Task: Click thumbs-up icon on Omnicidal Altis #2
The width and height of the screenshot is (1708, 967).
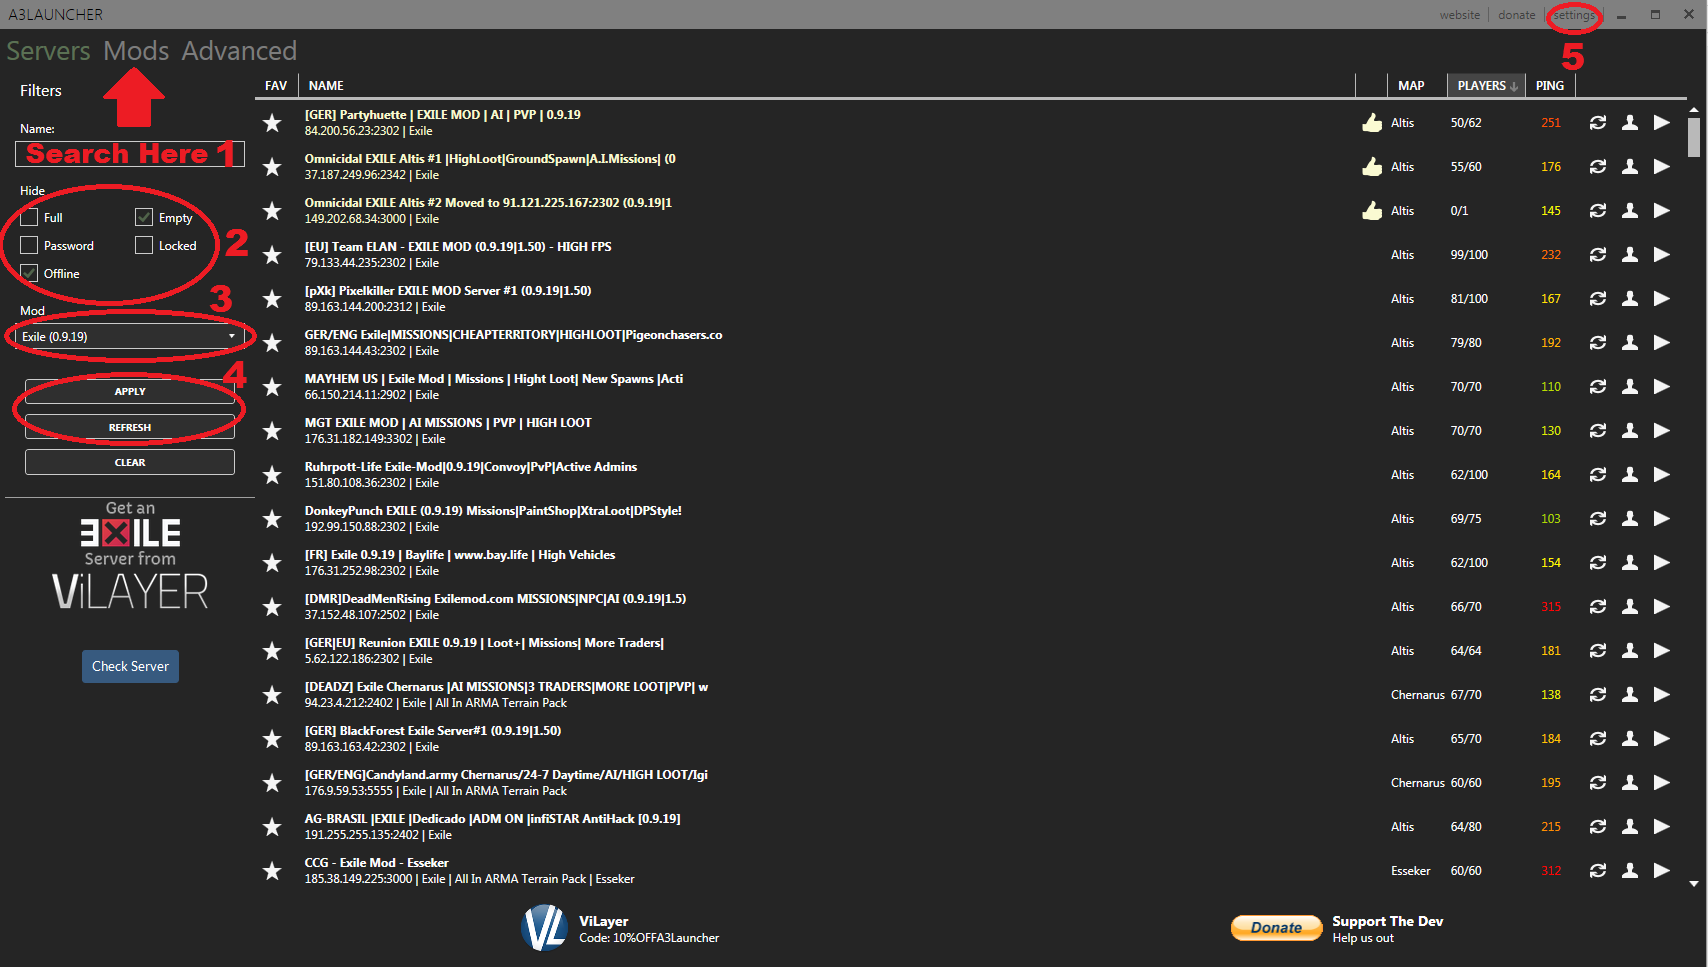Action: 1372,211
